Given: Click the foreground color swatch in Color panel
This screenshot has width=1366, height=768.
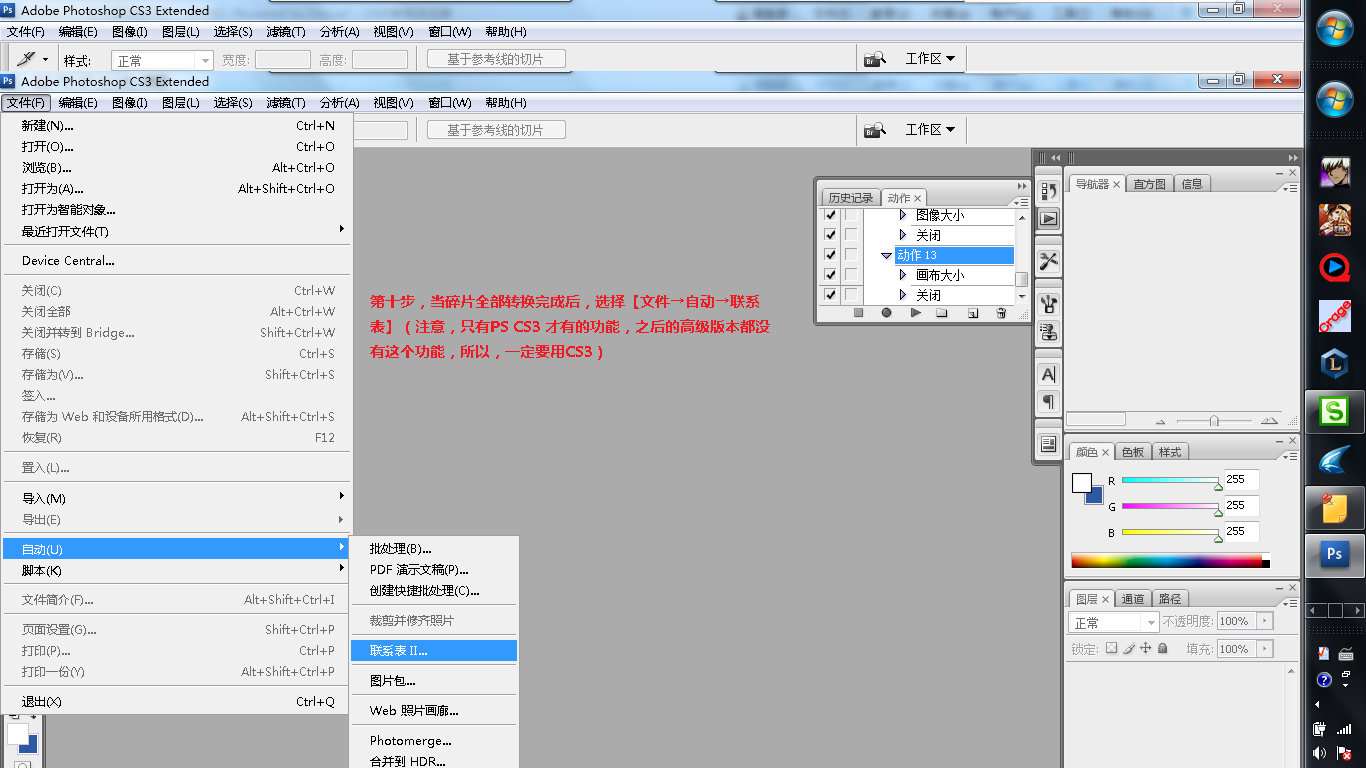Looking at the screenshot, I should pos(1081,482).
